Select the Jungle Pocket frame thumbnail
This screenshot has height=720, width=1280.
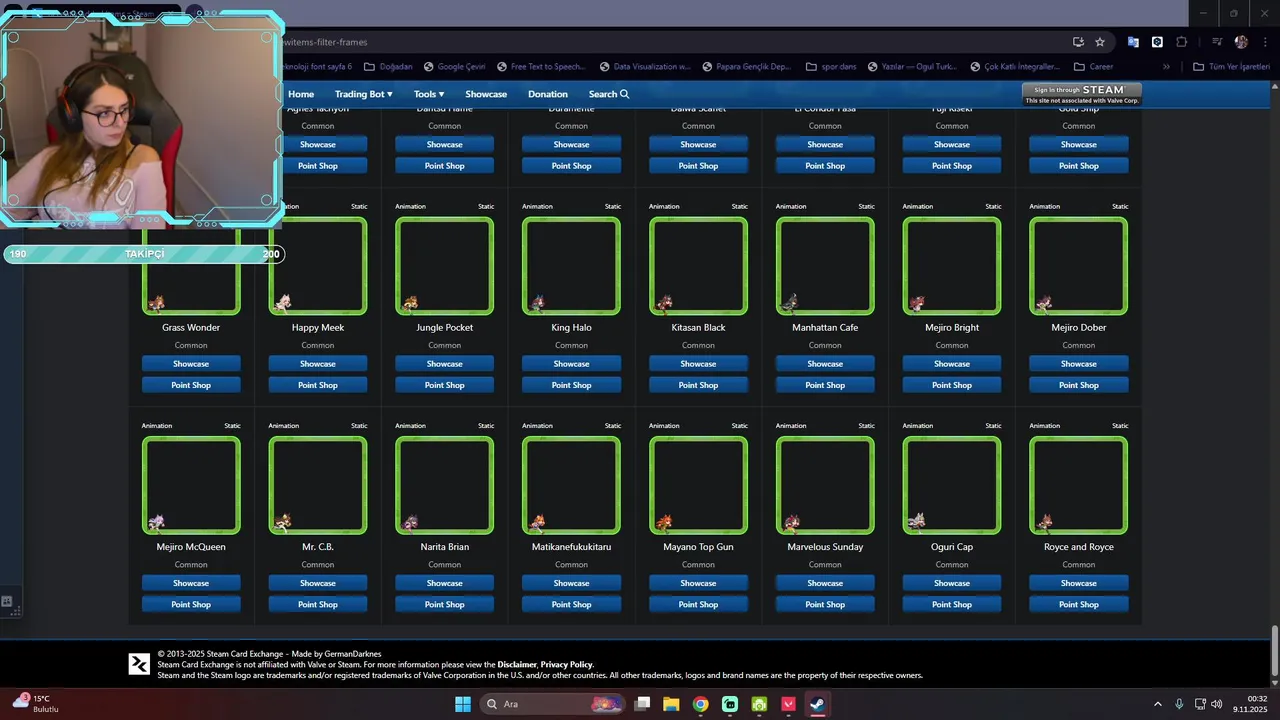(x=445, y=266)
